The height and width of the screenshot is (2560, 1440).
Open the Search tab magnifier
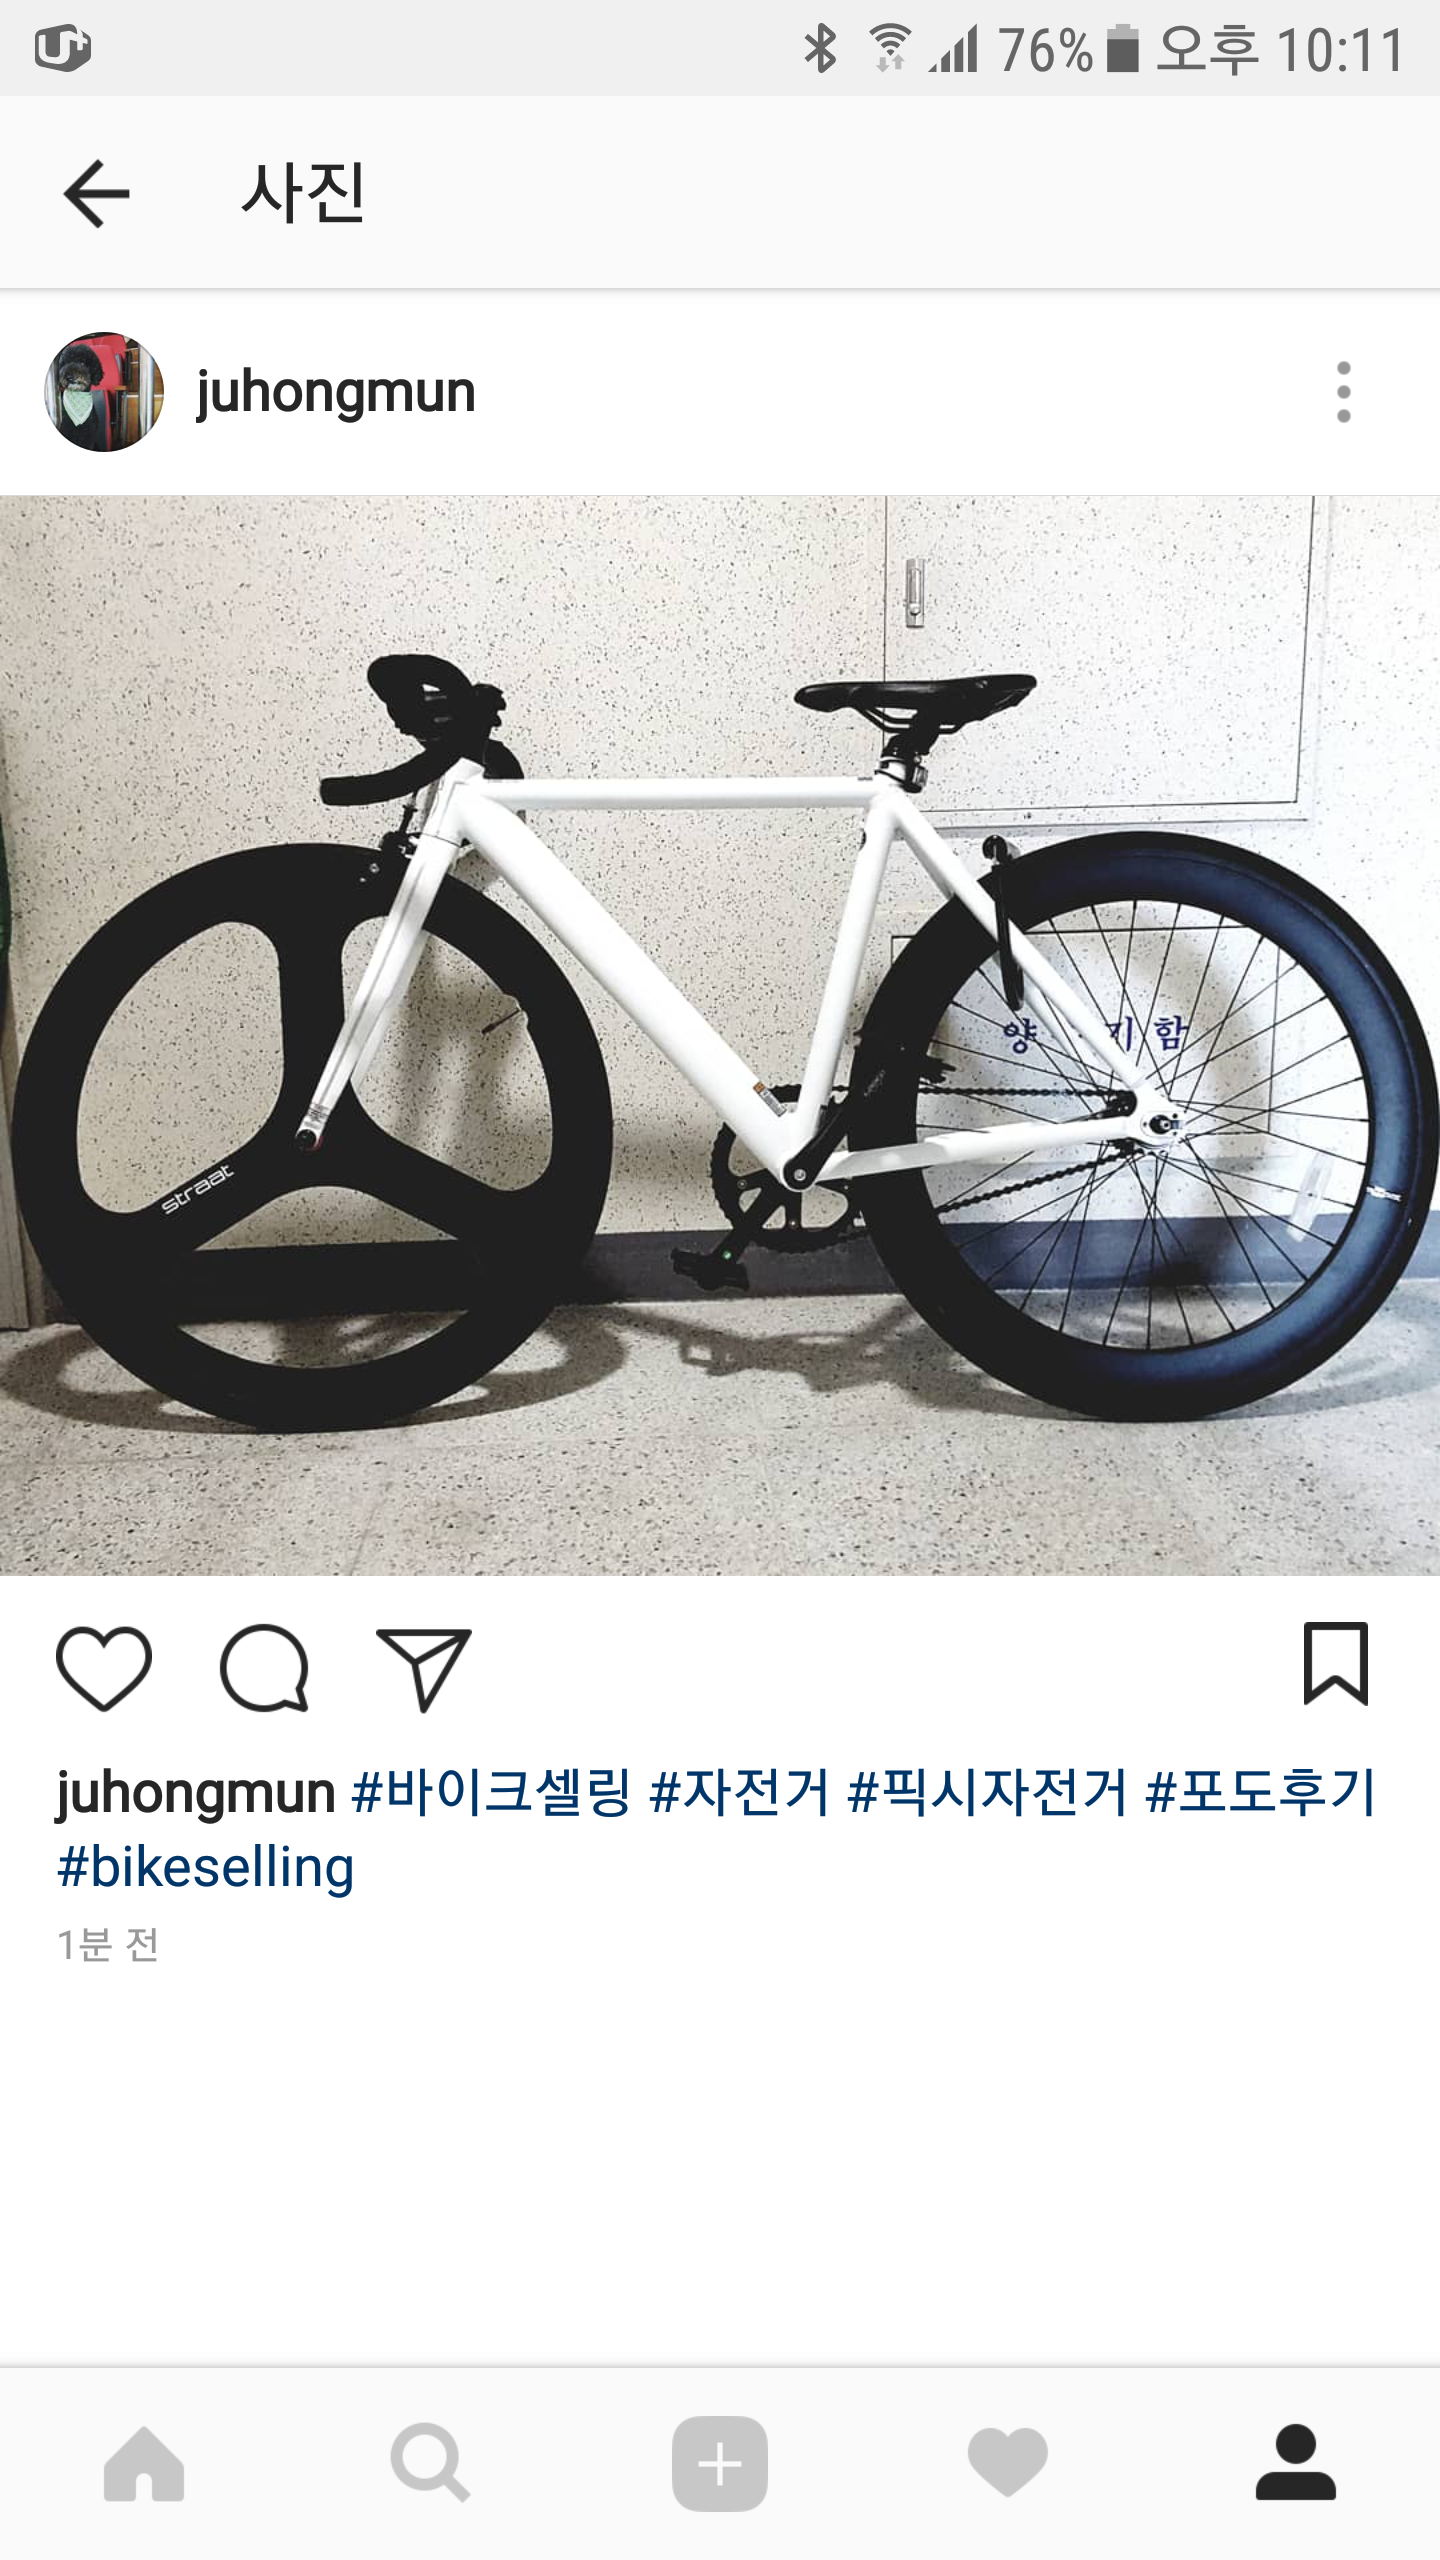click(431, 2463)
